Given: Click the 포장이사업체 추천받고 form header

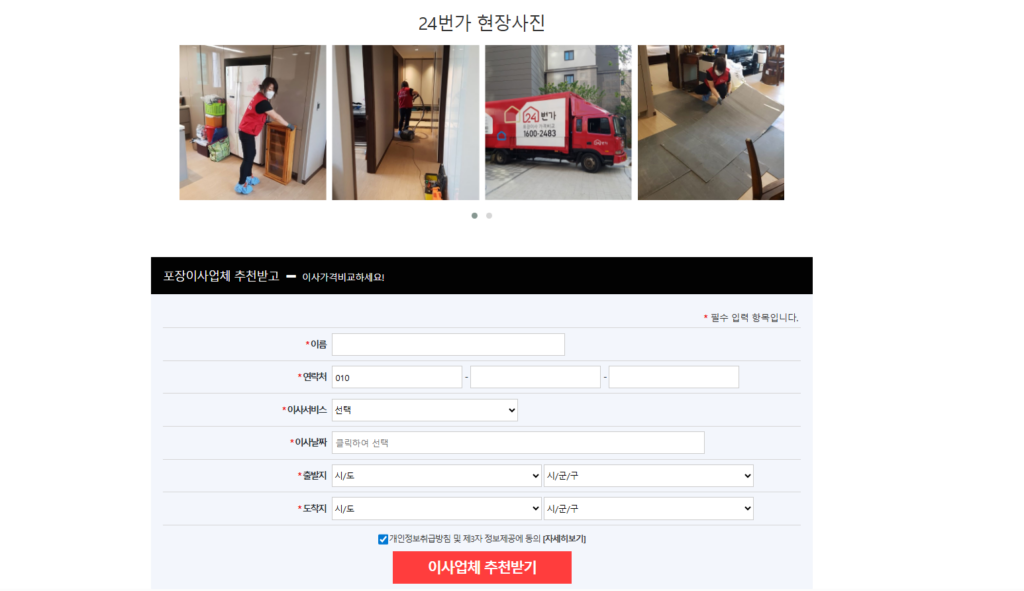Looking at the screenshot, I should [221, 276].
